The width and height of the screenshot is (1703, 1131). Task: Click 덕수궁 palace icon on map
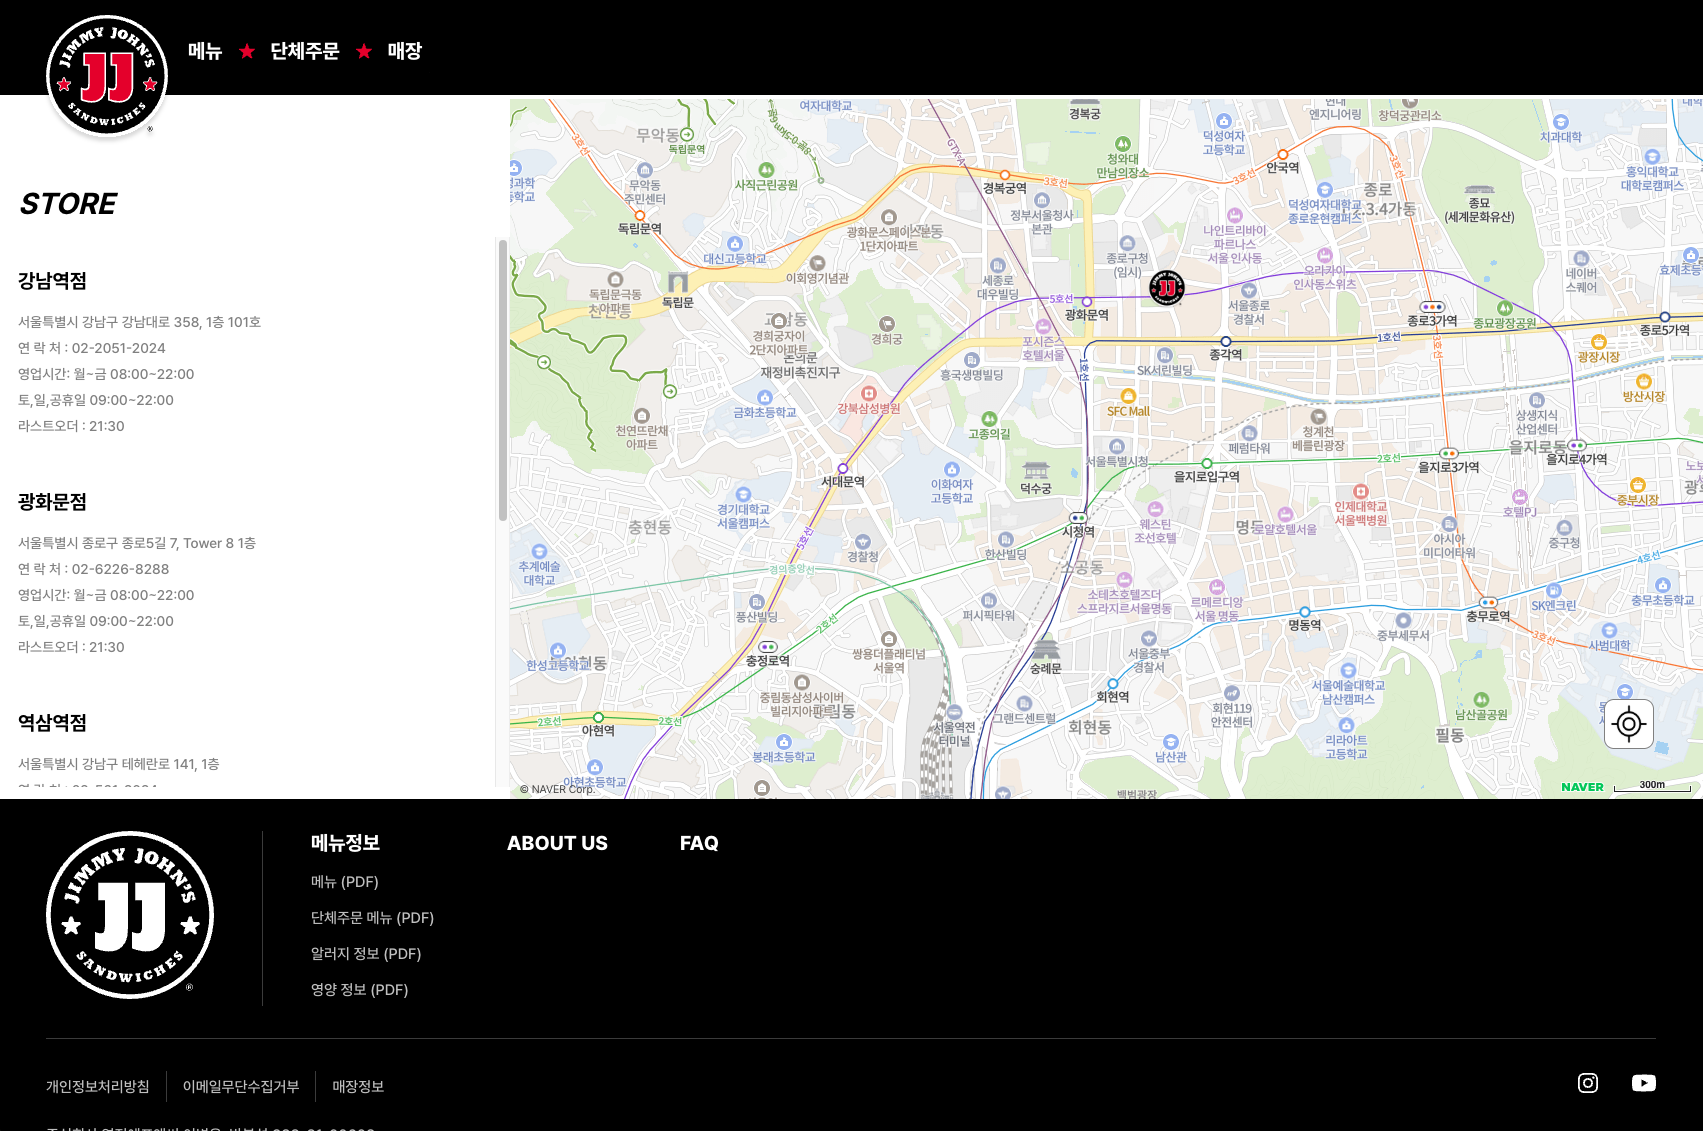tap(1036, 470)
